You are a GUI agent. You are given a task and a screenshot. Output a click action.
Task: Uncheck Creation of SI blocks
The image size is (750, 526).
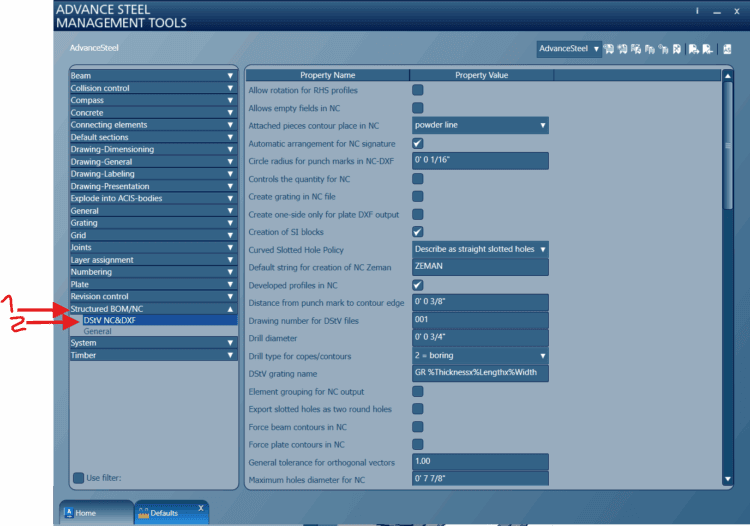coord(418,231)
